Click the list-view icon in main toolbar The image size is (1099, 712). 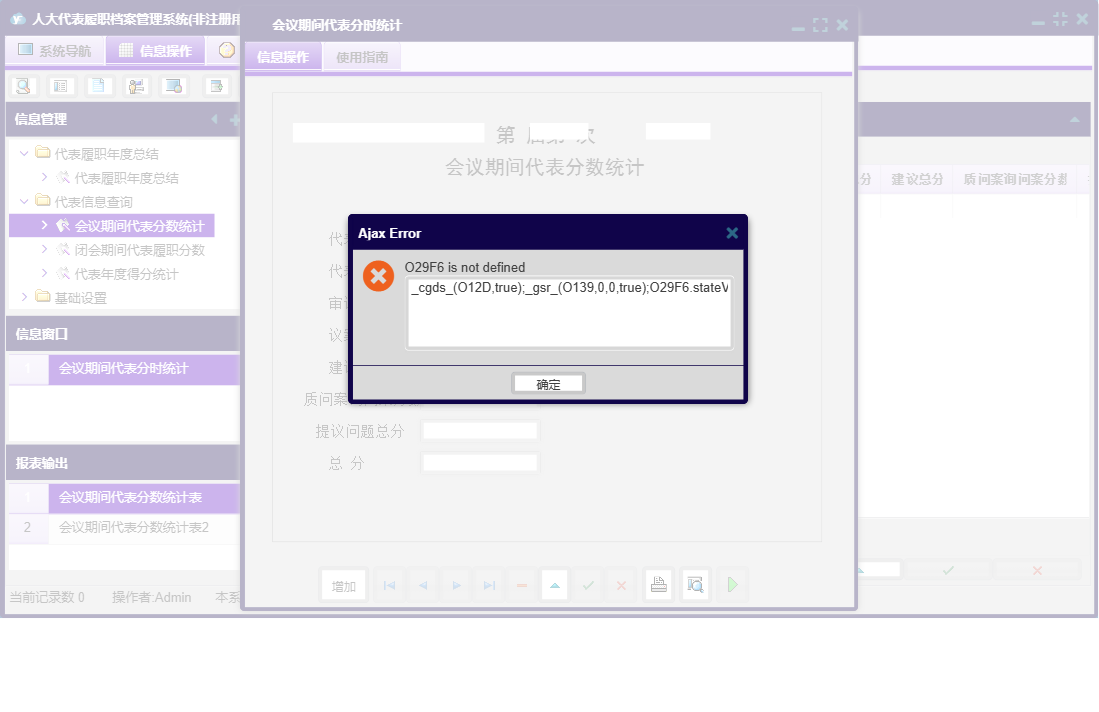pos(61,86)
